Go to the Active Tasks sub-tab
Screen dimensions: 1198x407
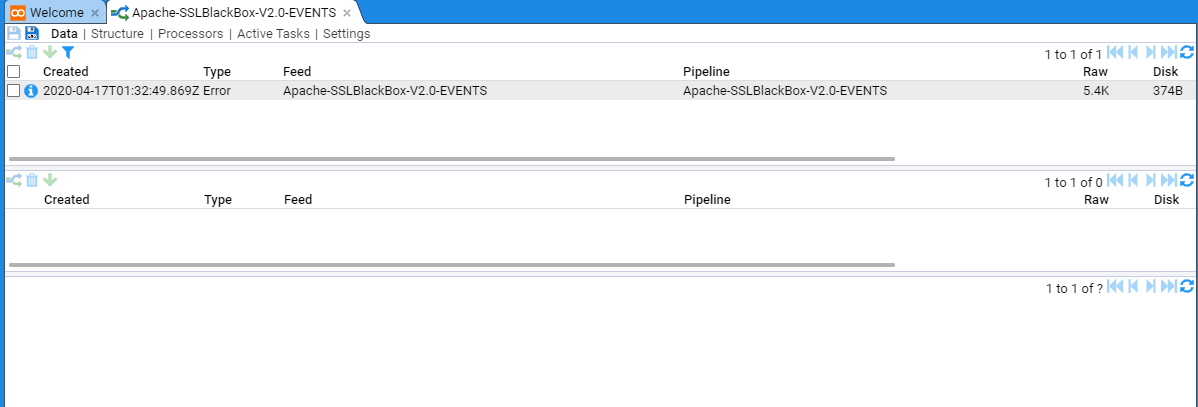point(273,34)
